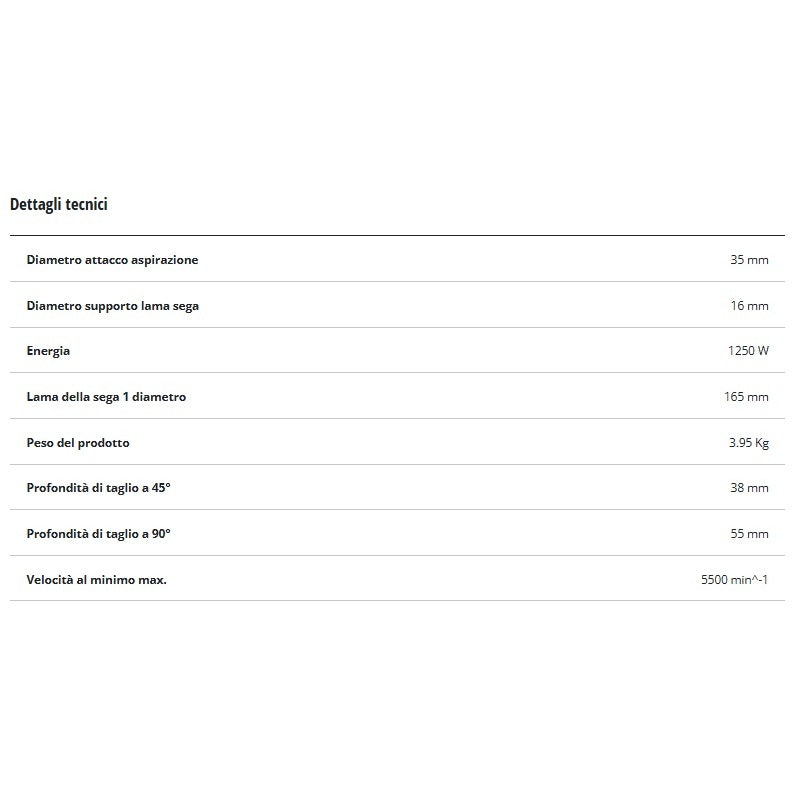Select the Lama della sega 1 diametro label
Image resolution: width=811 pixels, height=811 pixels.
106,397
